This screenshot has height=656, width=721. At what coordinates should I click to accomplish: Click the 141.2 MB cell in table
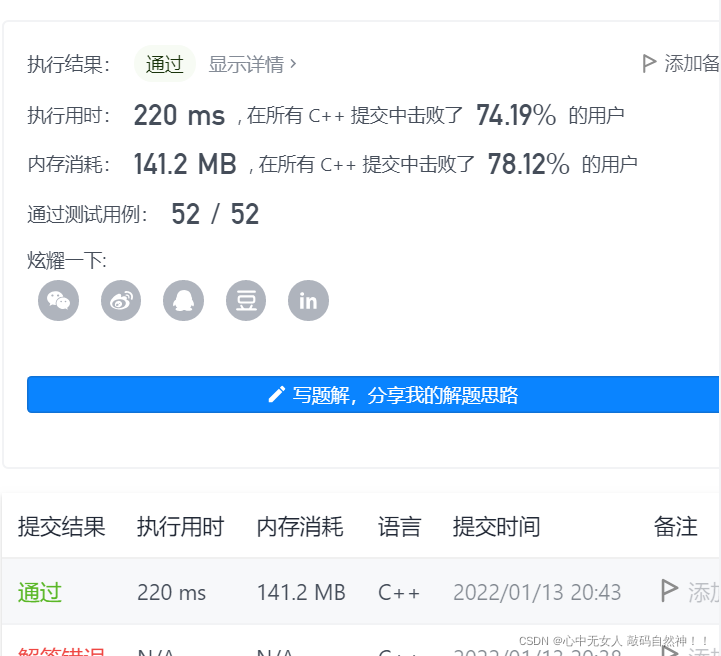[x=301, y=593]
